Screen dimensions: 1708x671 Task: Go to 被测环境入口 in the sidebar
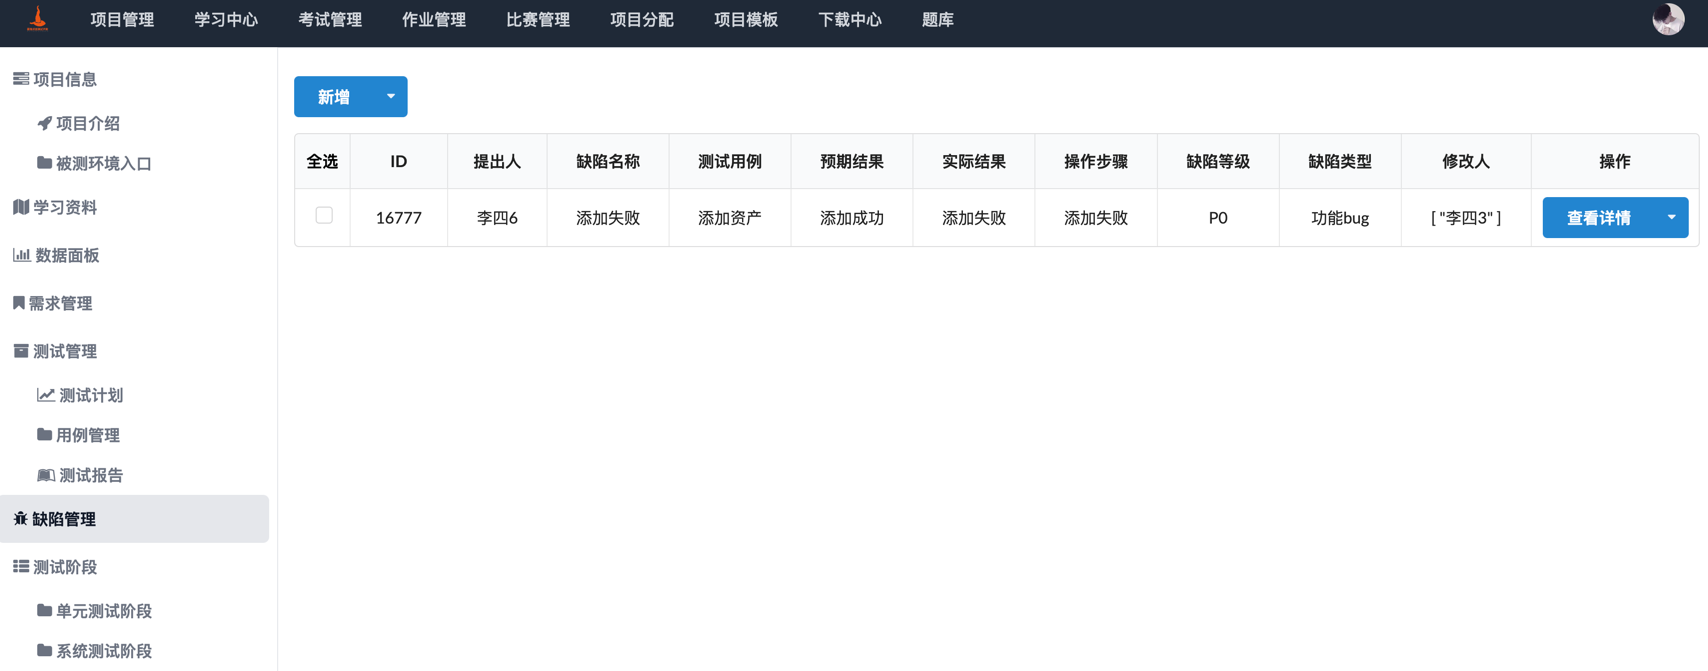coord(104,163)
